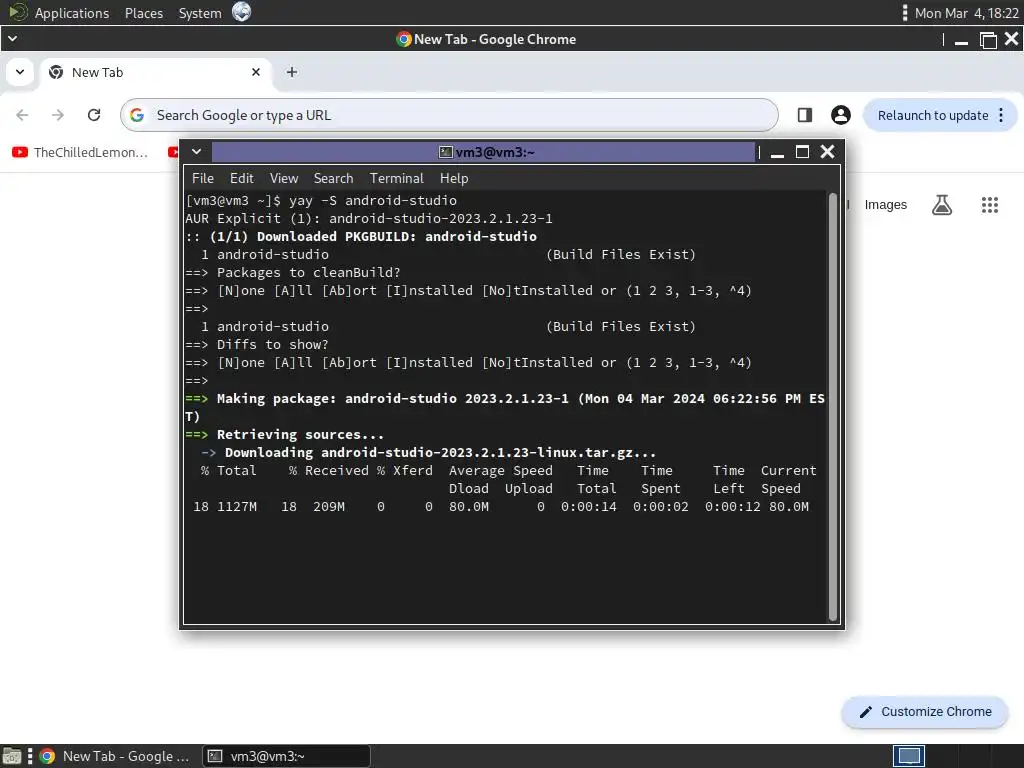Open the Places menu
1024x768 pixels.
click(144, 13)
